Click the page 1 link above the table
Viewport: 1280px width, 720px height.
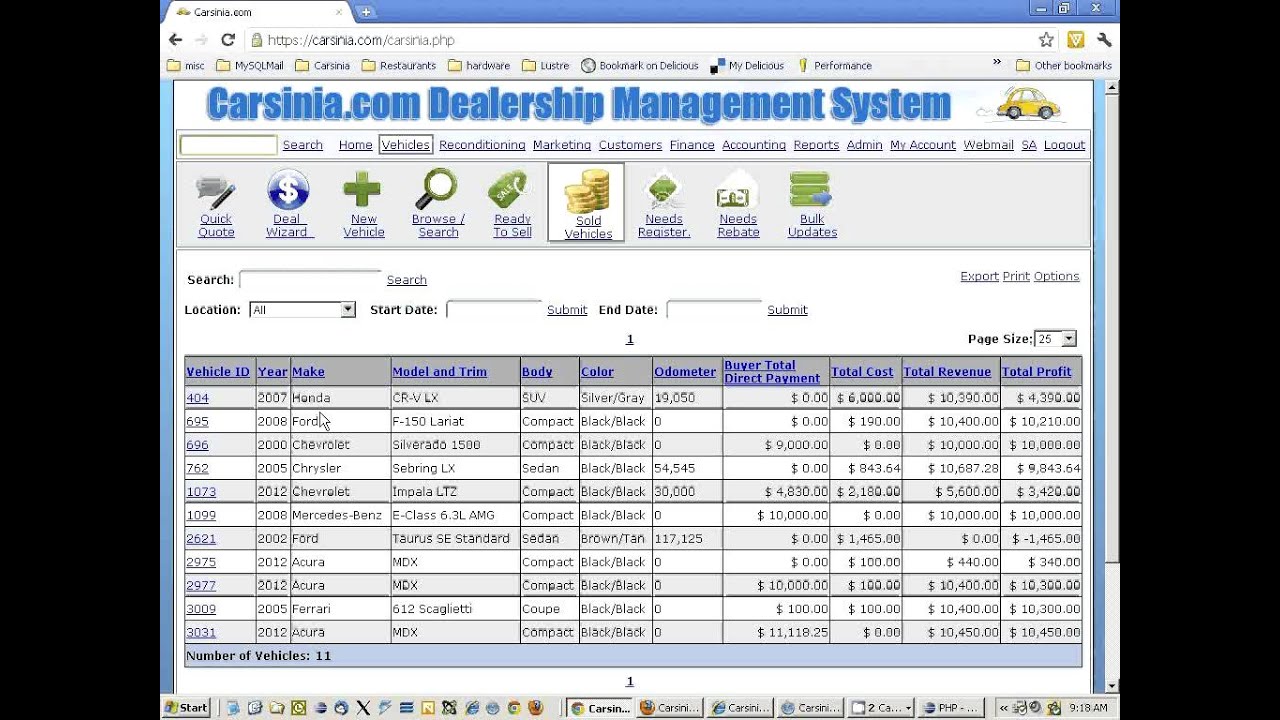pos(630,339)
